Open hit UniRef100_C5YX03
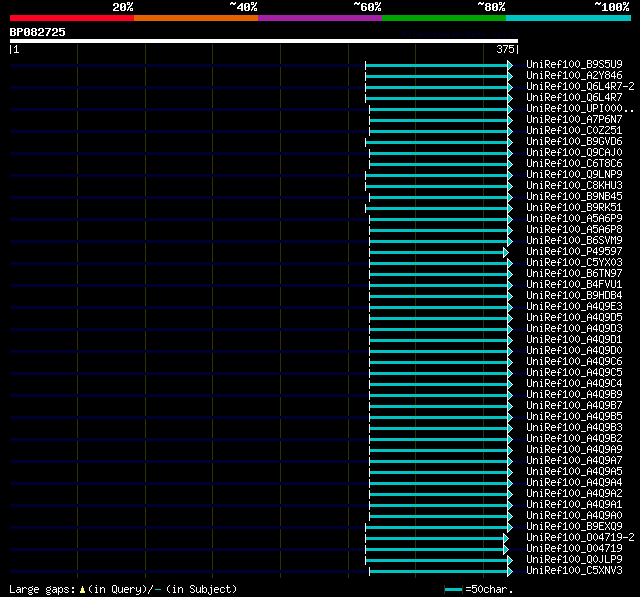Viewport: 640px width, 597px height. click(574, 263)
